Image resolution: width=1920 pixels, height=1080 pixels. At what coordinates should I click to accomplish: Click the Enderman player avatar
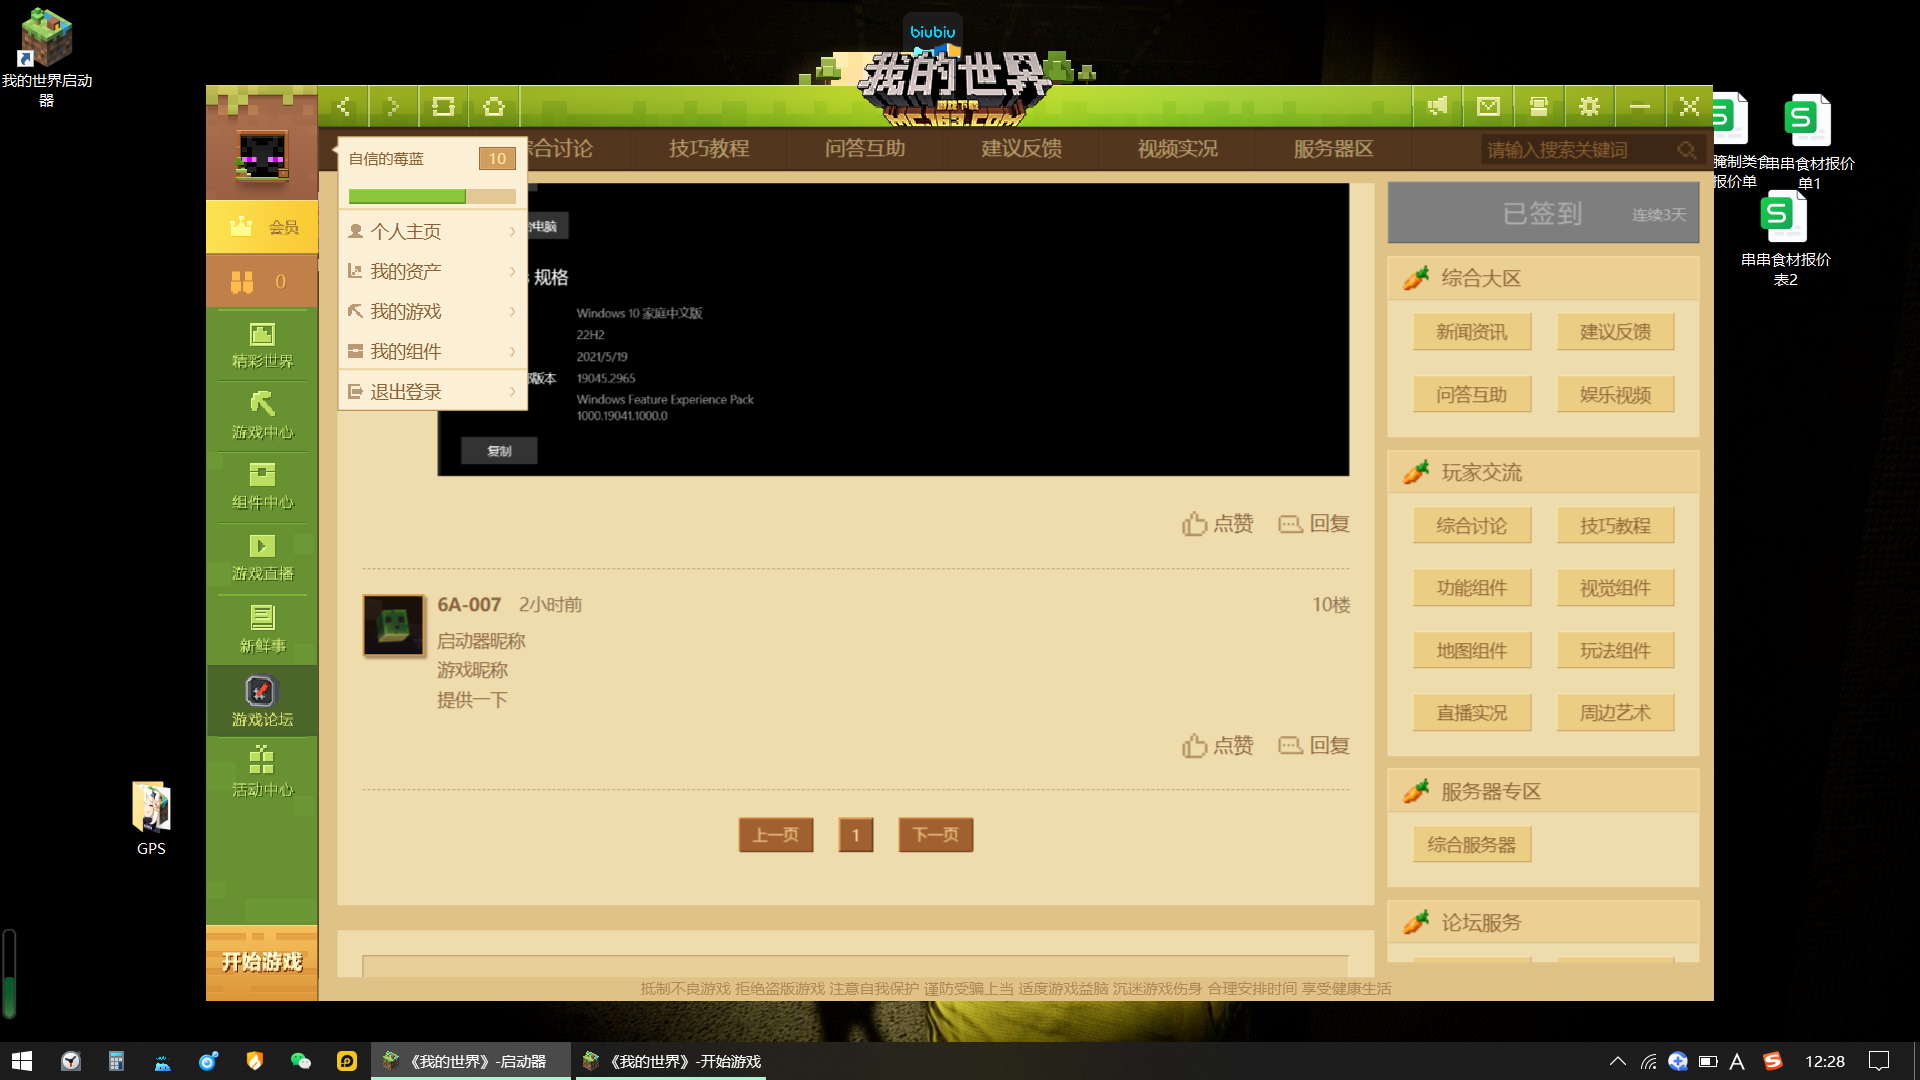262,156
